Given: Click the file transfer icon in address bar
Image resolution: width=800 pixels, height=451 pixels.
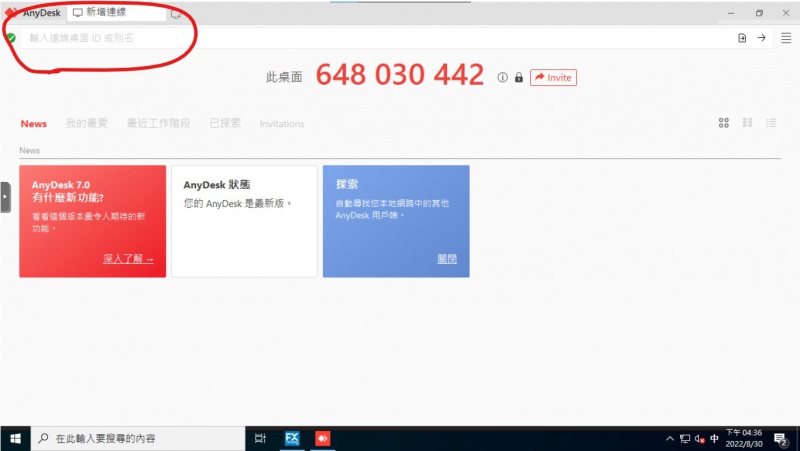Looking at the screenshot, I should [742, 38].
